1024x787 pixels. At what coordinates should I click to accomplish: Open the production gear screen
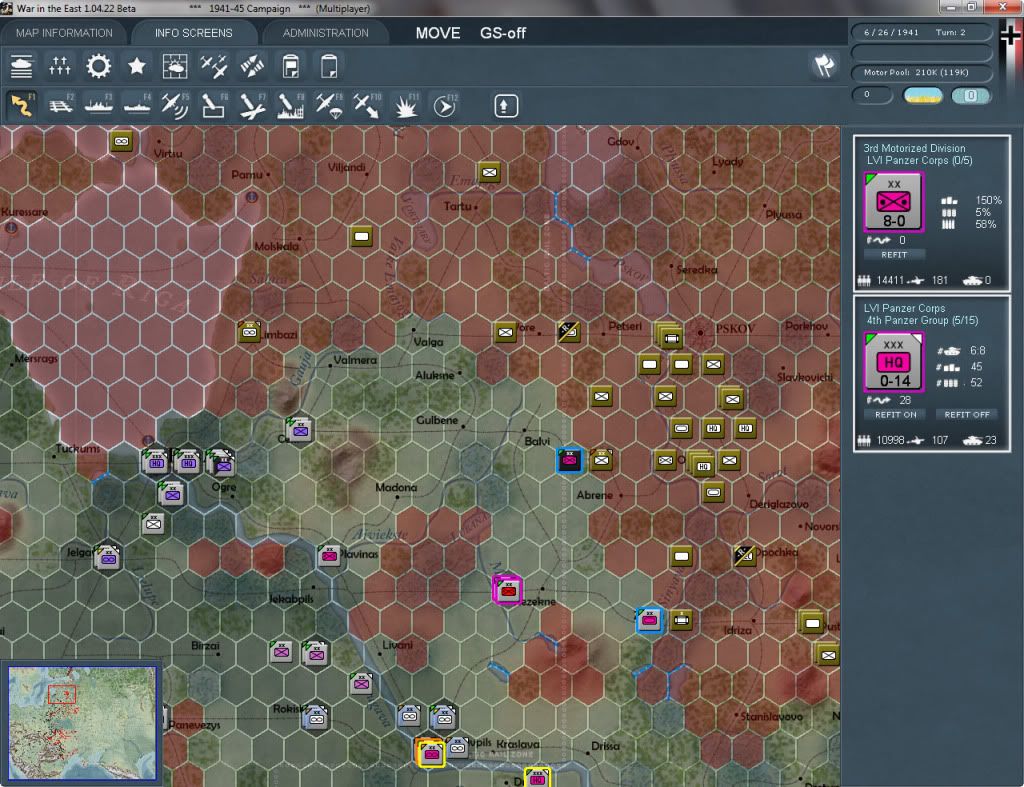click(99, 67)
